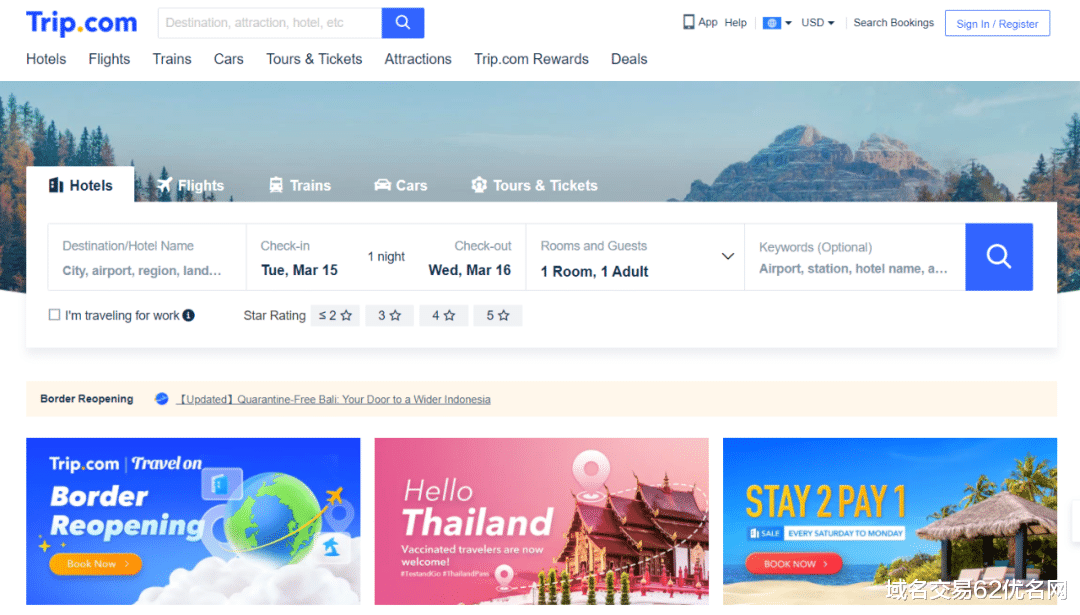This screenshot has height=615, width=1080.
Task: Click the globe icon beside the Bali update link
Action: coord(162,399)
